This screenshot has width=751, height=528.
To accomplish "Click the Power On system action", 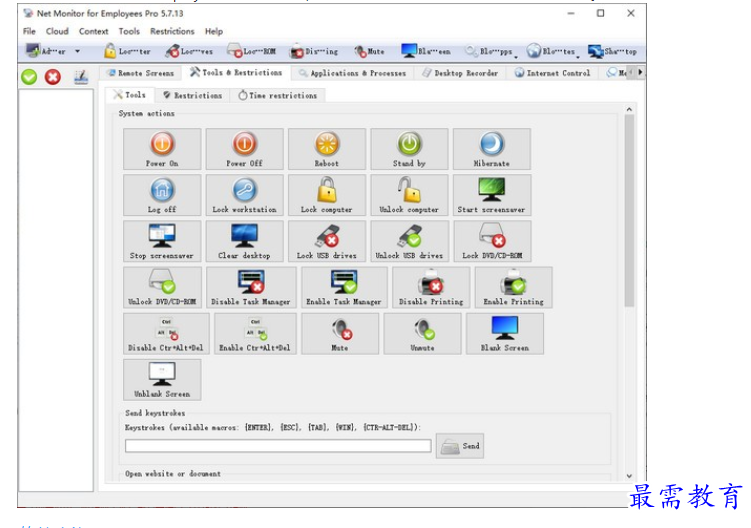I will click(162, 149).
